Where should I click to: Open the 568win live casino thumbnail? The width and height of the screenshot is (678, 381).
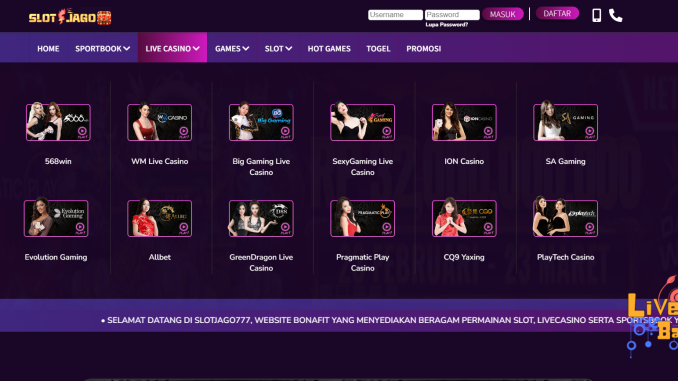[58, 122]
